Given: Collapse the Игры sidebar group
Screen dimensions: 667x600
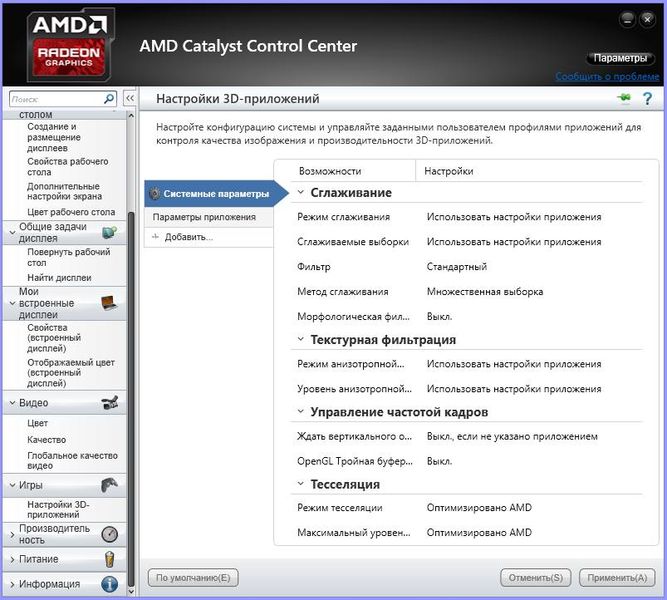Looking at the screenshot, I should (x=12, y=485).
